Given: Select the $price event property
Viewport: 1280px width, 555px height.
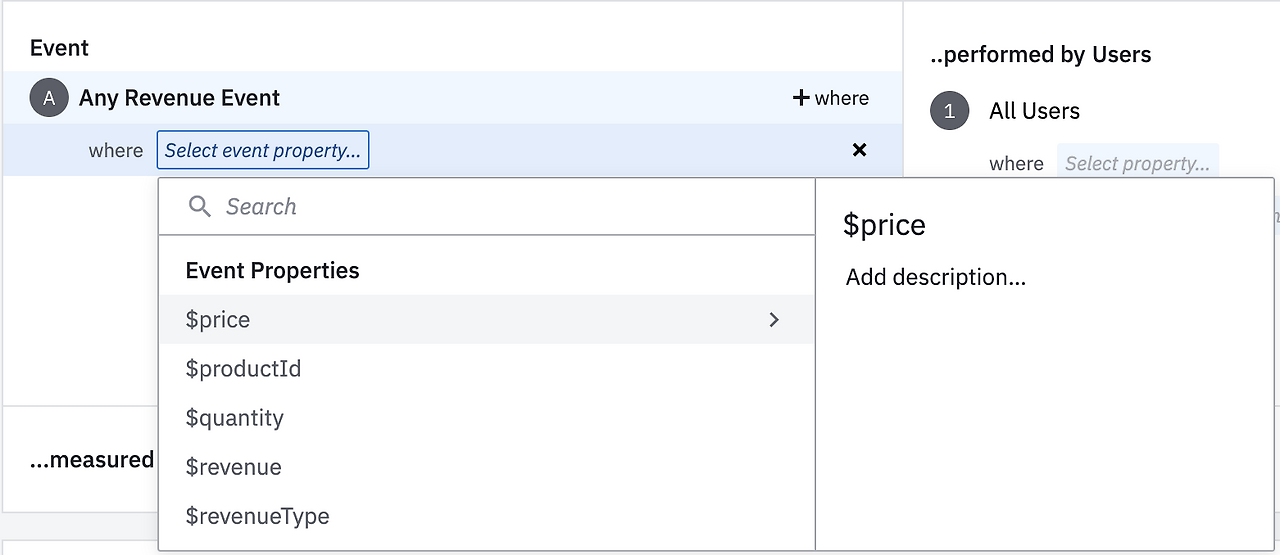Looking at the screenshot, I should pyautogui.click(x=219, y=320).
